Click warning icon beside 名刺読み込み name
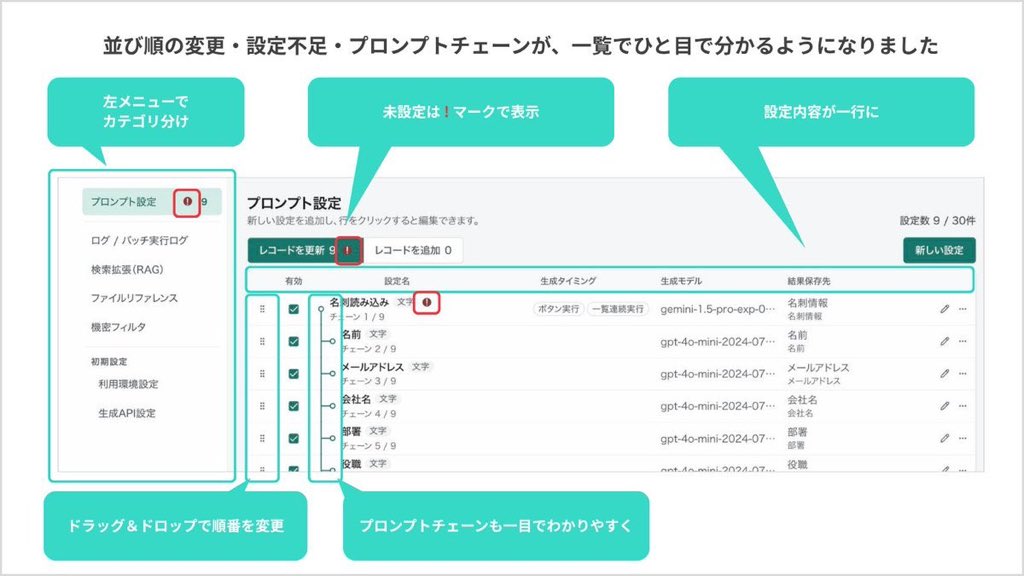 click(426, 302)
